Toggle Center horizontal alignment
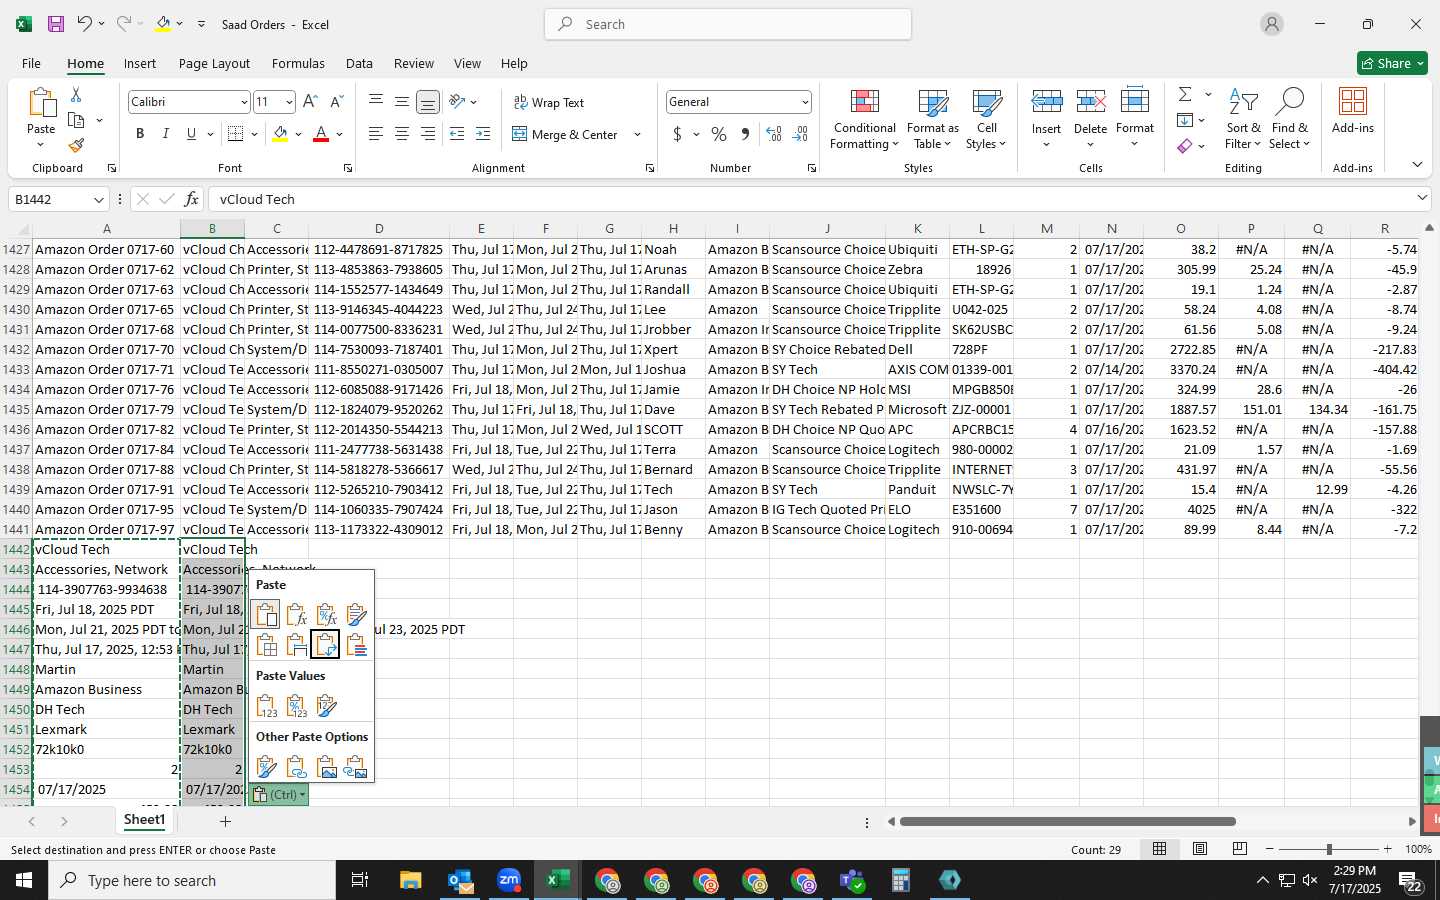This screenshot has width=1440, height=900. 402,134
